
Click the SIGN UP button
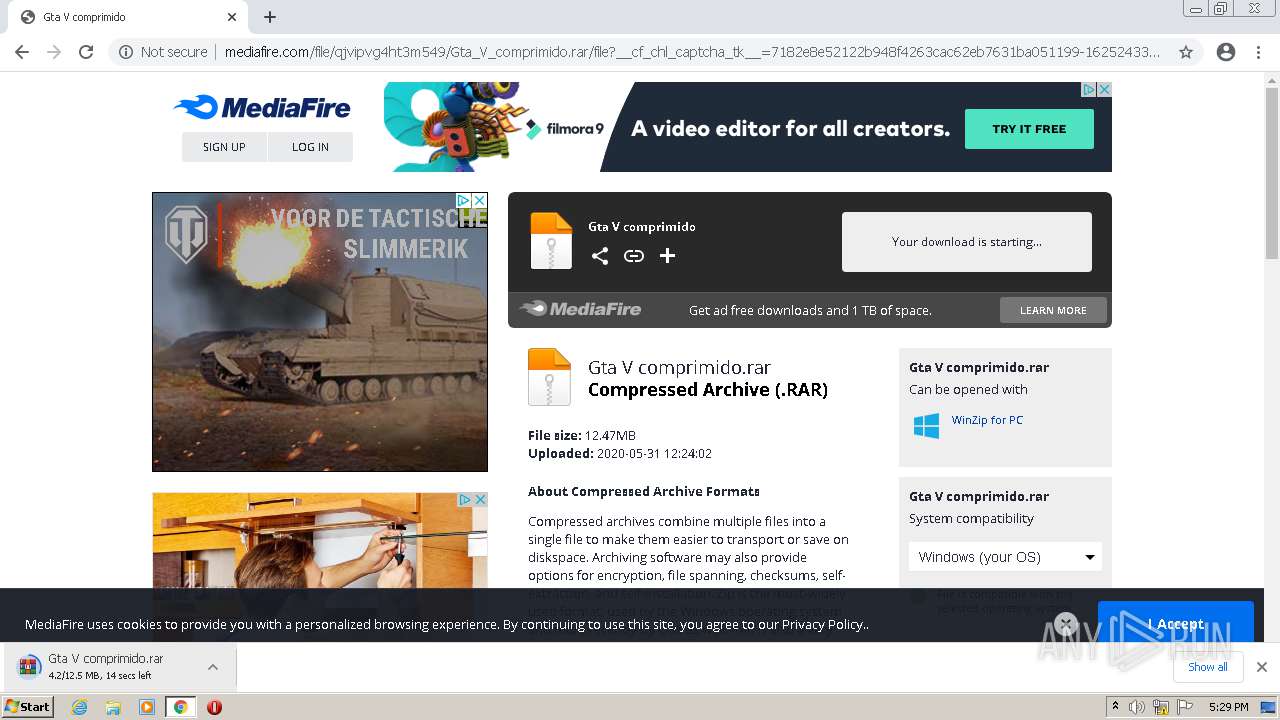pos(224,147)
